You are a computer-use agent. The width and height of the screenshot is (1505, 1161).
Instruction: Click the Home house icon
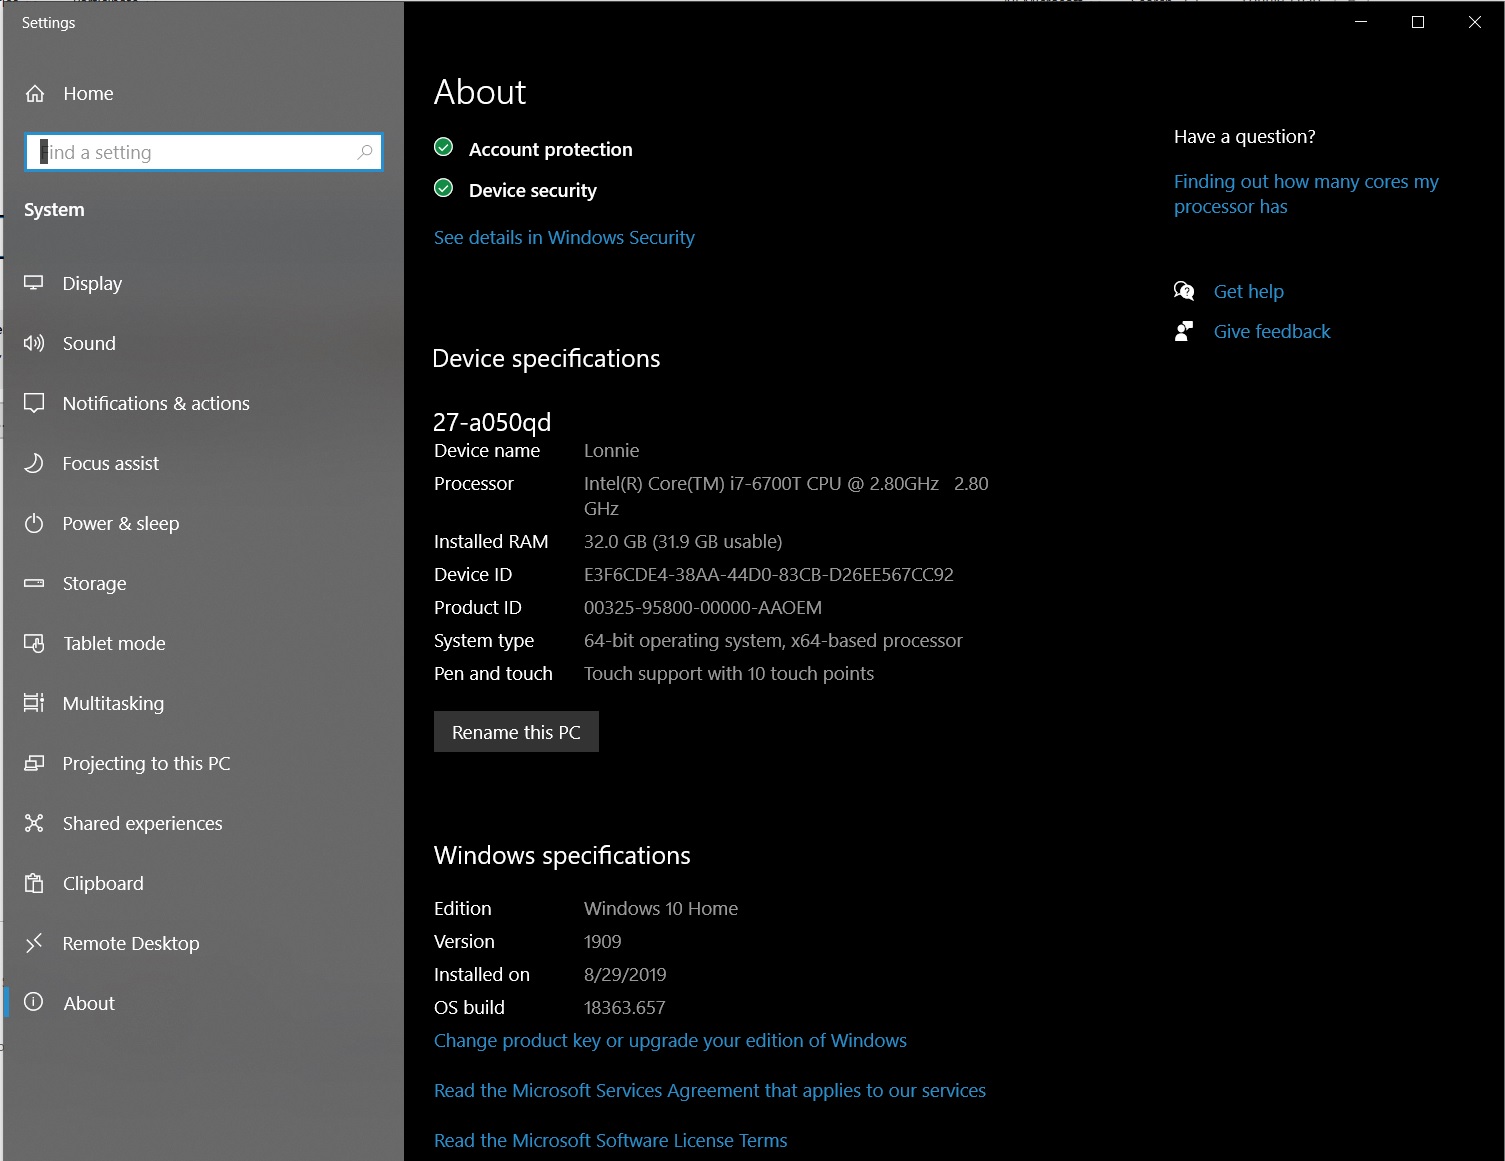(35, 93)
